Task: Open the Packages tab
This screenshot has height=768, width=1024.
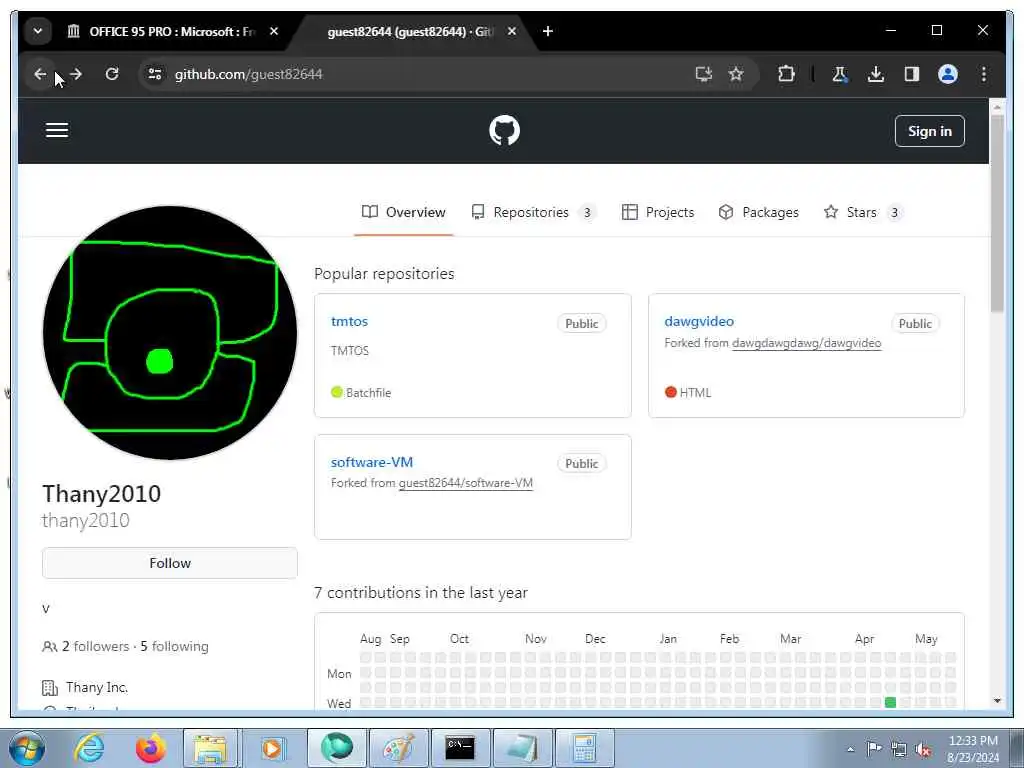Action: coord(758,212)
